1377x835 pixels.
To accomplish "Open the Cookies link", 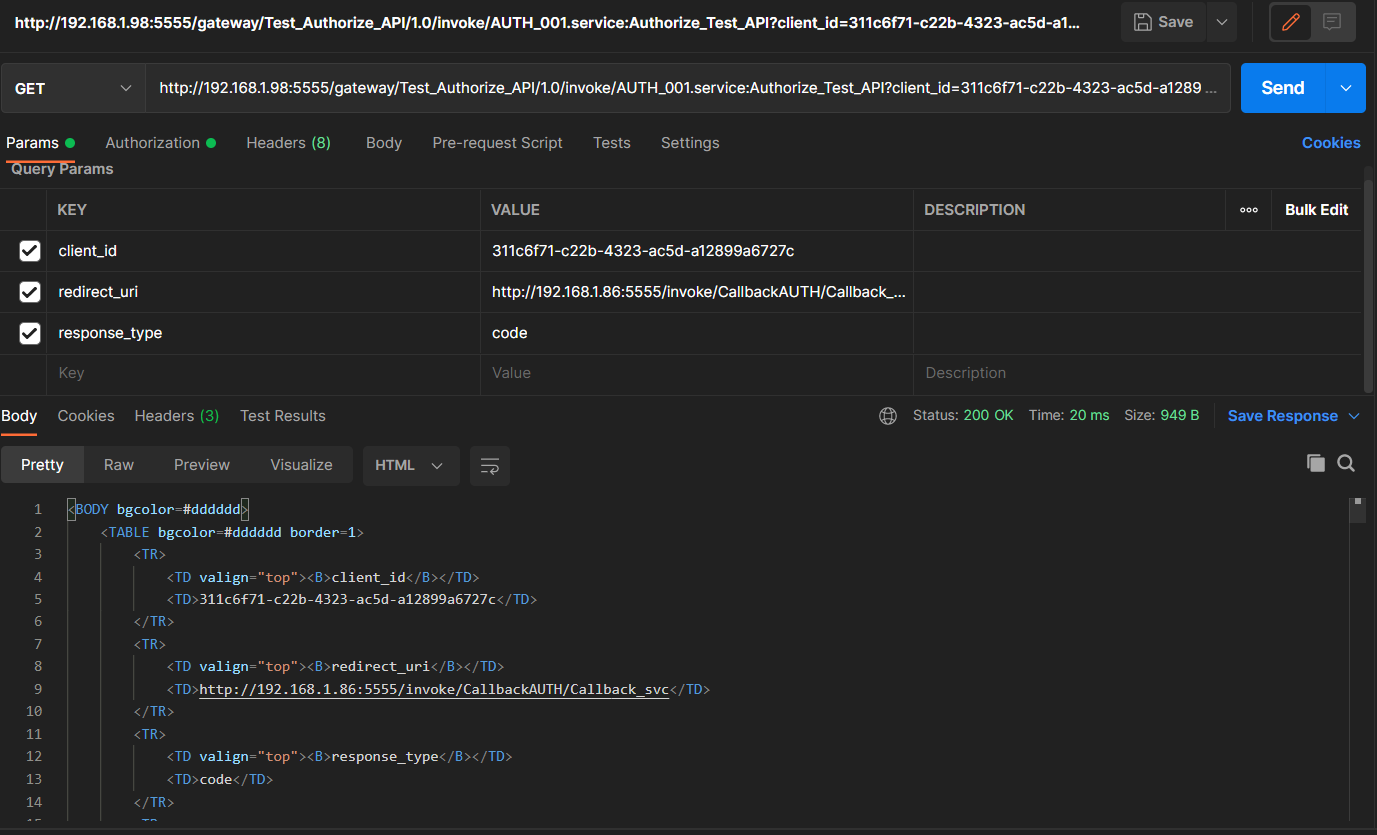I will (x=1330, y=143).
